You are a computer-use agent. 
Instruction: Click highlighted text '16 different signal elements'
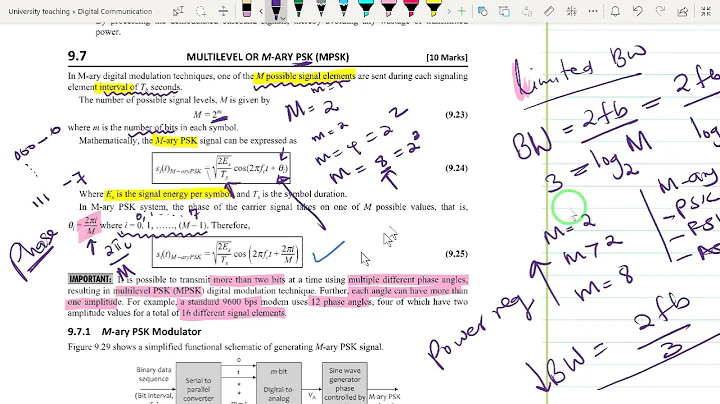(x=233, y=313)
